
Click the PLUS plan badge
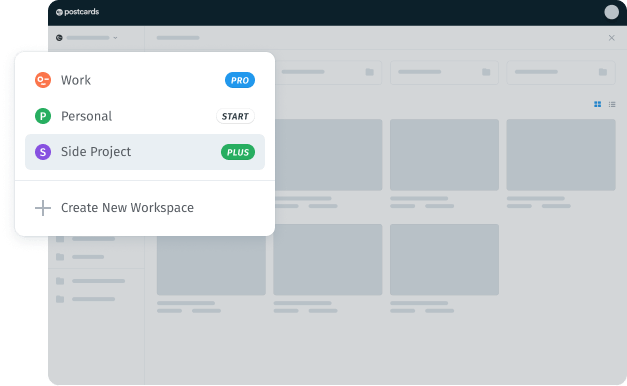[x=238, y=152]
